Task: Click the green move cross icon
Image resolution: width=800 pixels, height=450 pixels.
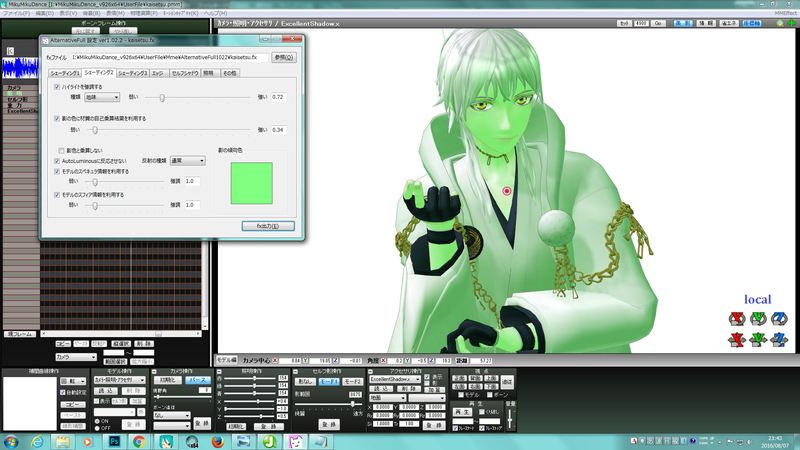Action: pyautogui.click(x=791, y=23)
